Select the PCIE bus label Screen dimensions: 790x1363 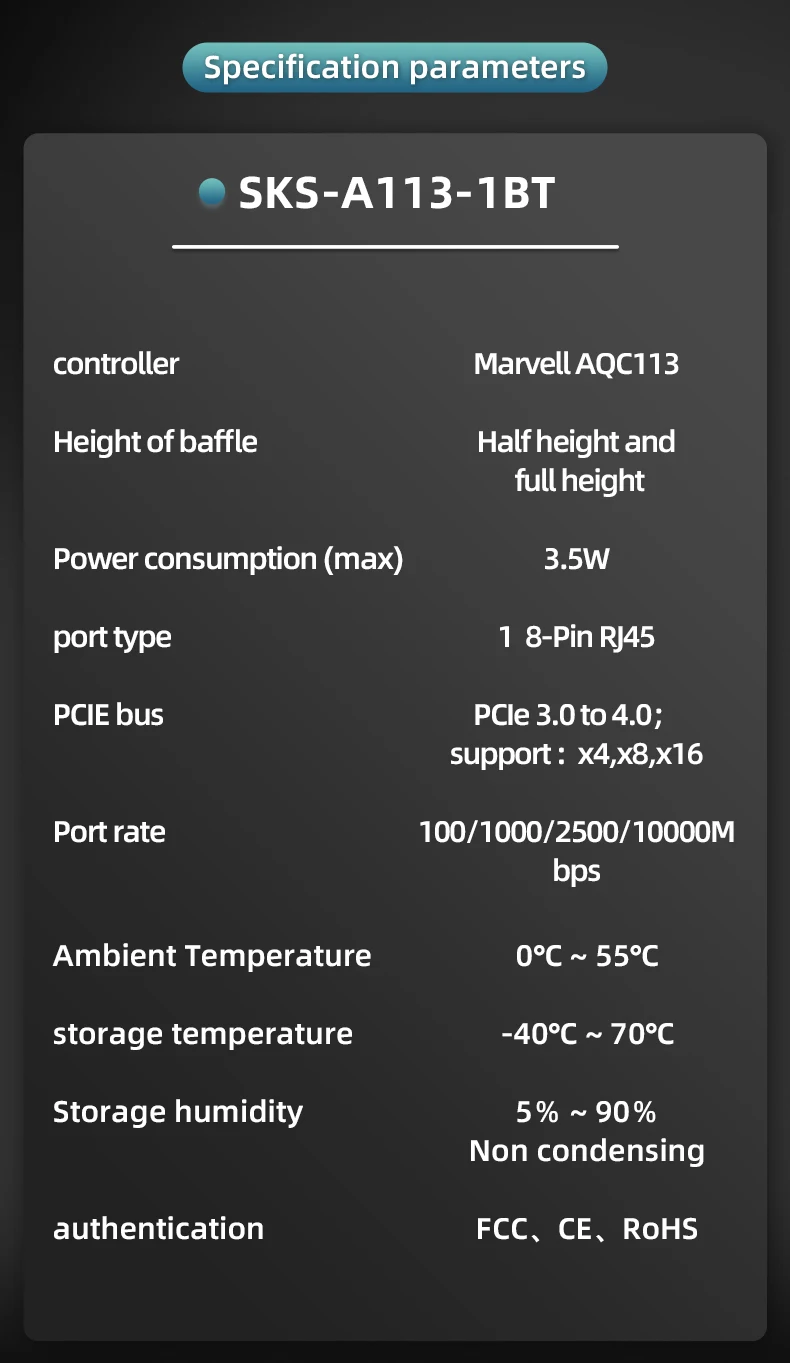point(108,715)
